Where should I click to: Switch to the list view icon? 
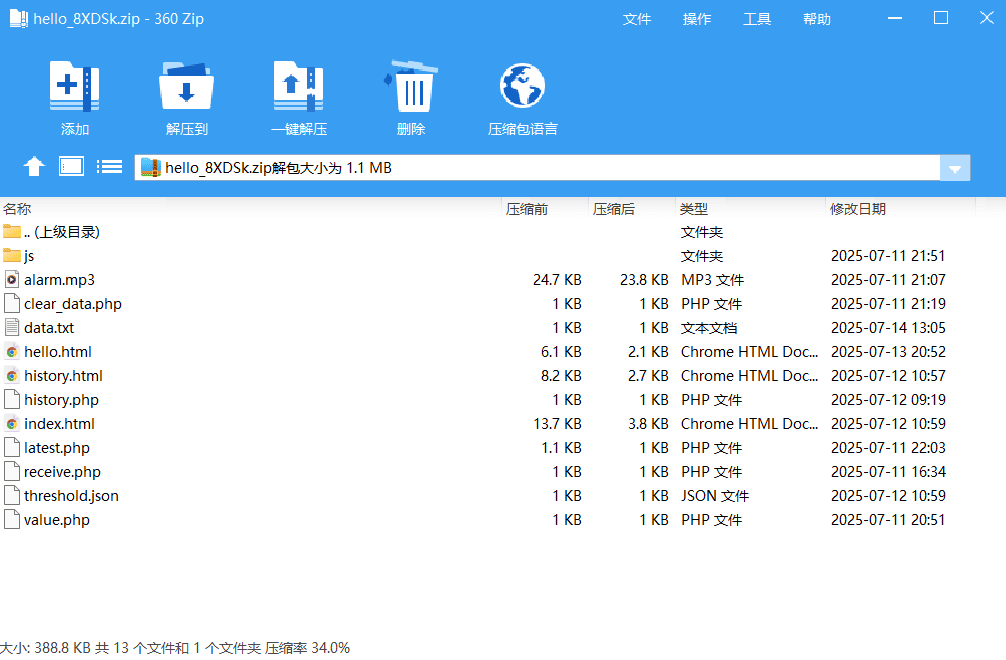[109, 167]
